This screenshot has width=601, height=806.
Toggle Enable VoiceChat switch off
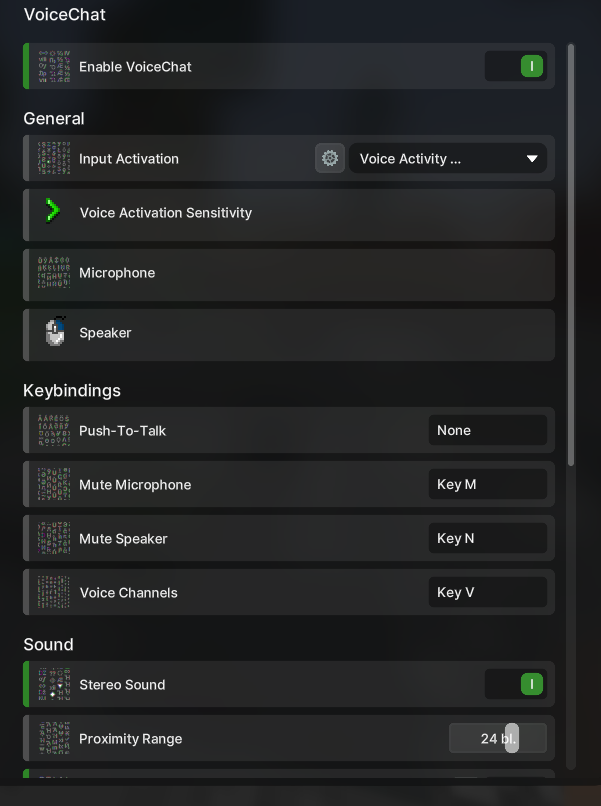click(x=516, y=66)
